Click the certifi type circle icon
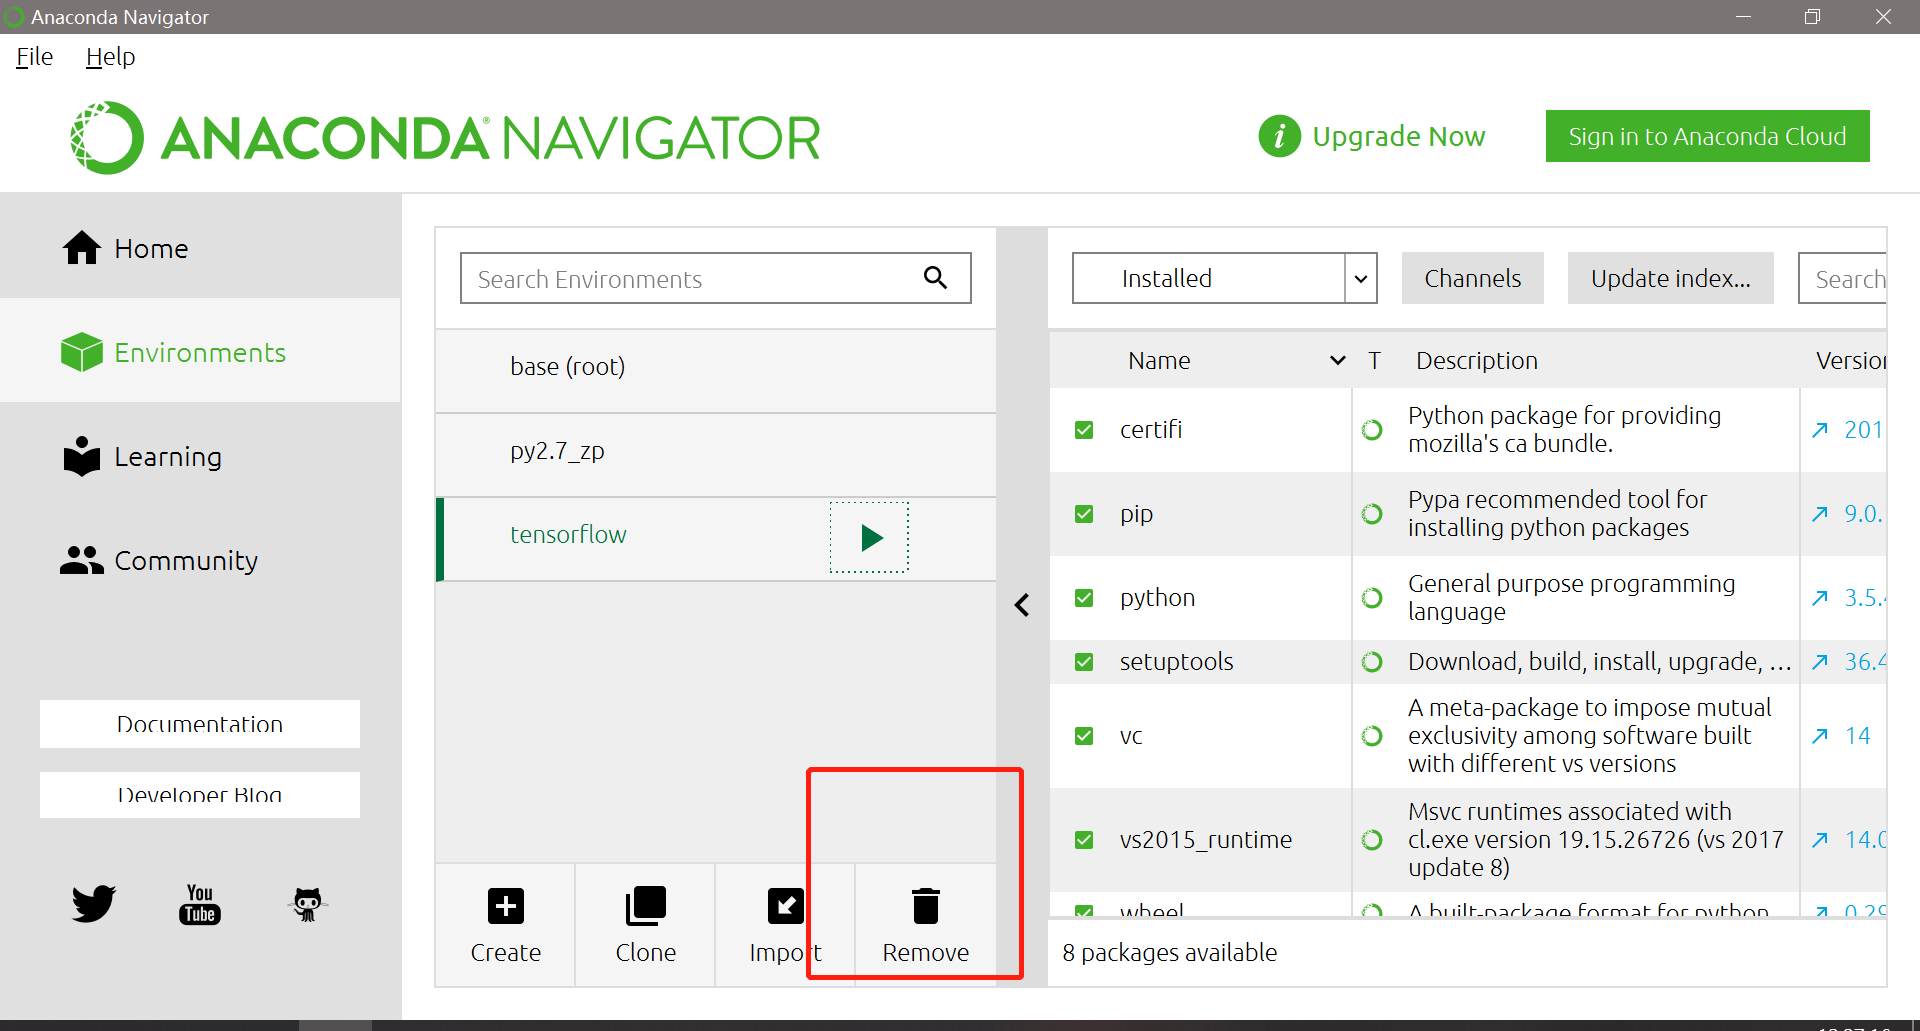The image size is (1920, 1031). tap(1372, 430)
